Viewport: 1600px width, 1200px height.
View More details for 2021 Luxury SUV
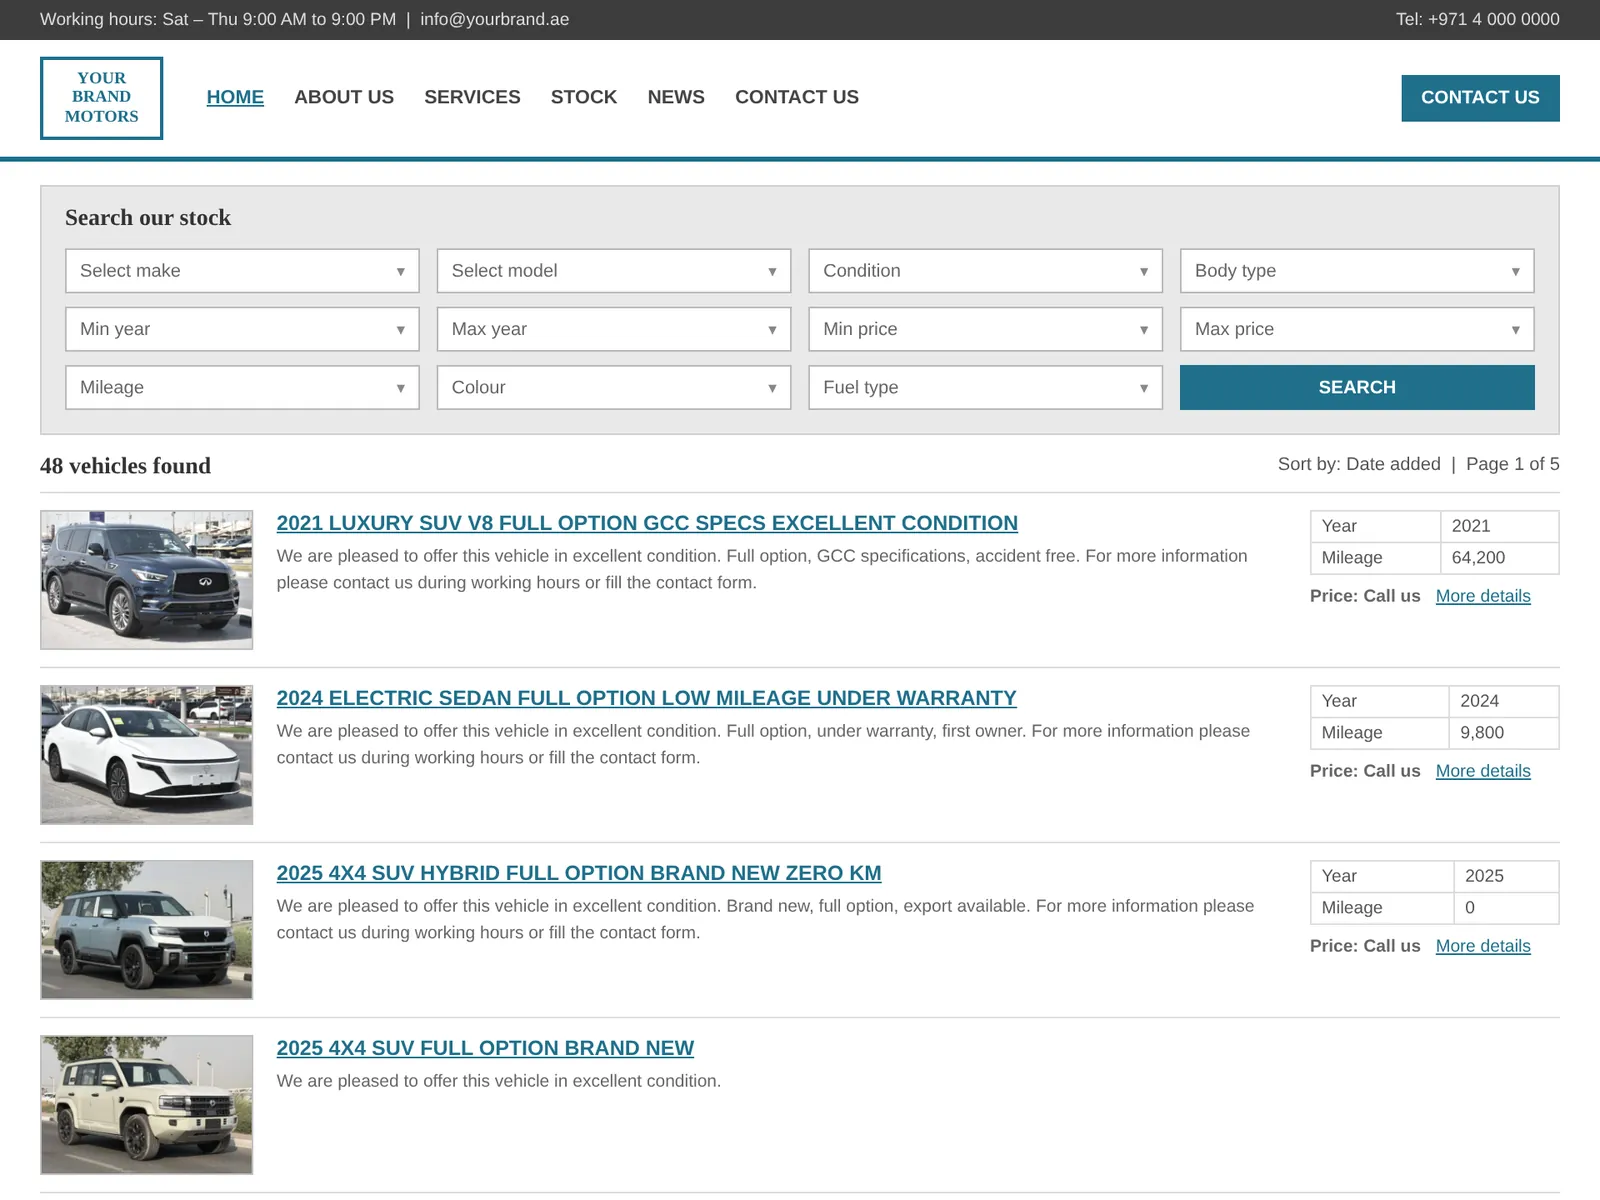(x=1483, y=596)
